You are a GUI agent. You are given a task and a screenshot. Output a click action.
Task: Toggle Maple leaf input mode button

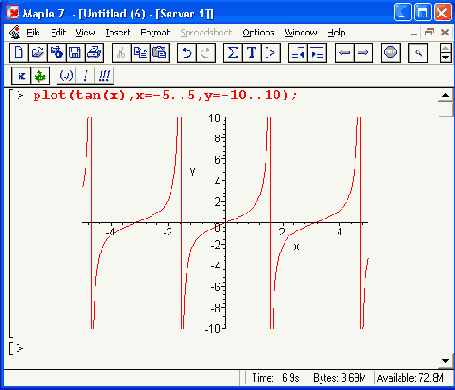40,76
